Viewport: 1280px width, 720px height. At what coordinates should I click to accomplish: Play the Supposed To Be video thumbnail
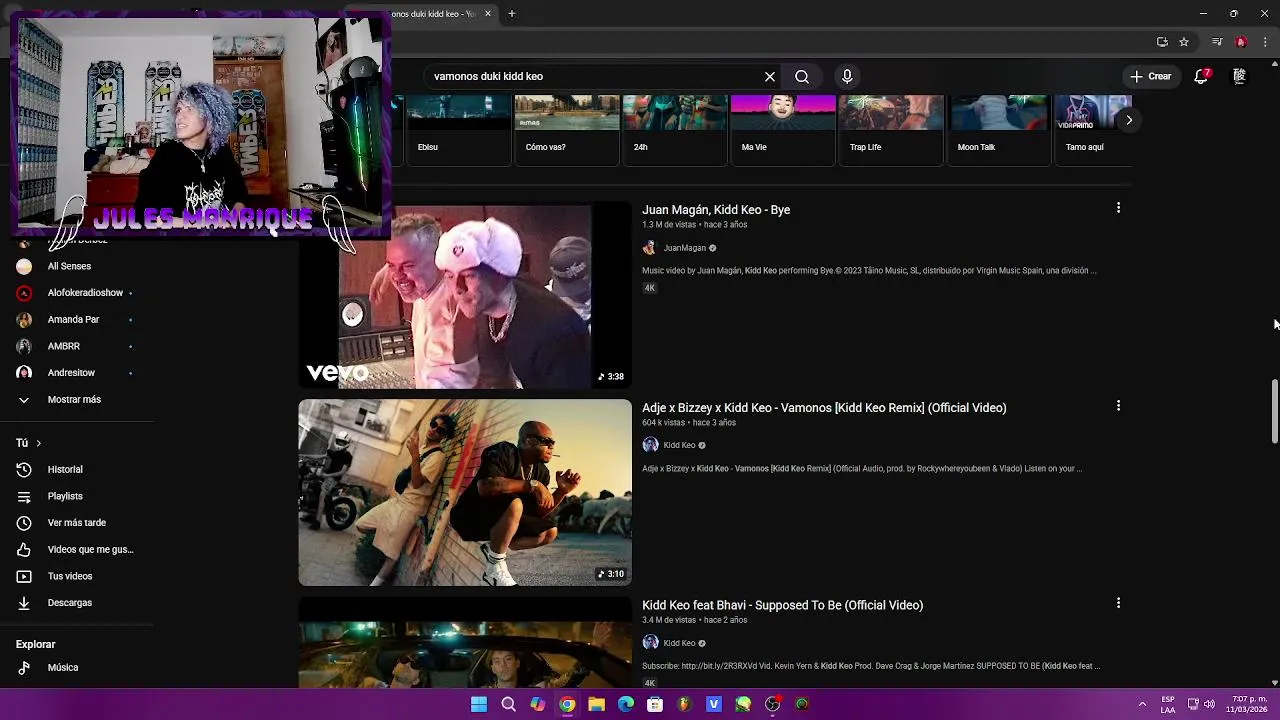pos(465,643)
